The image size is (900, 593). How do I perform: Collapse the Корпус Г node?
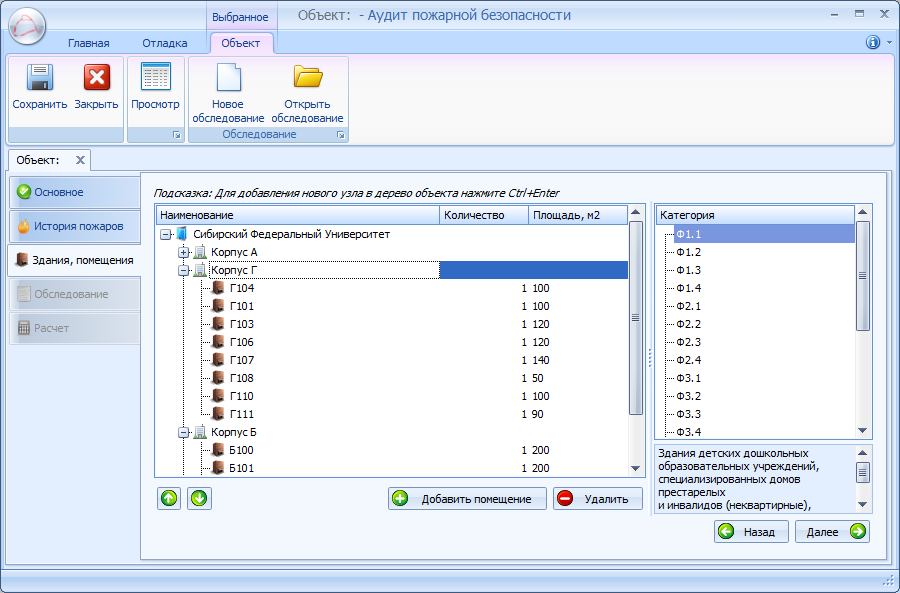(183, 270)
